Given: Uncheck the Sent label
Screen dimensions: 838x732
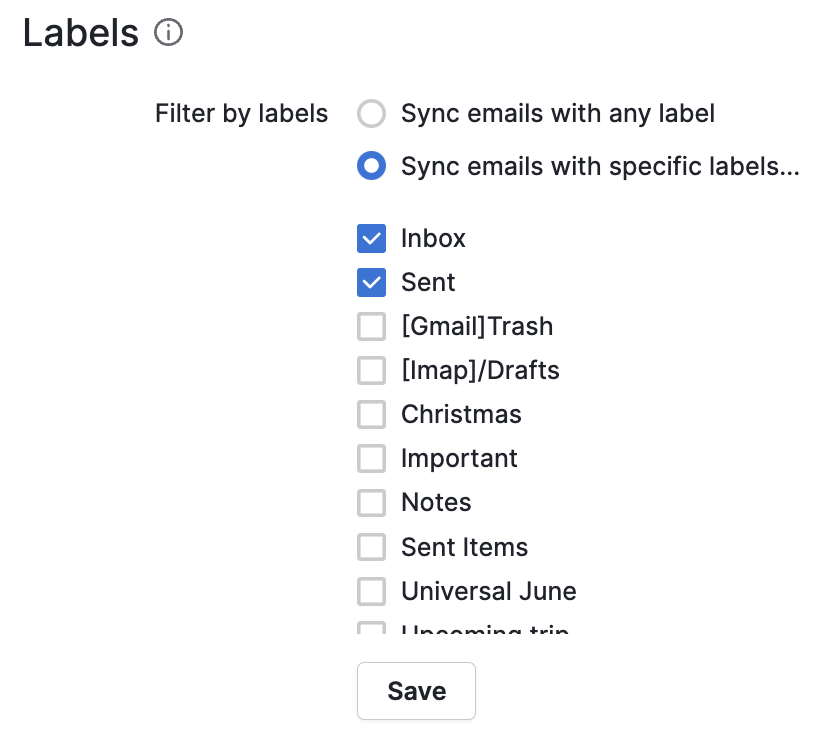Looking at the screenshot, I should click(371, 282).
